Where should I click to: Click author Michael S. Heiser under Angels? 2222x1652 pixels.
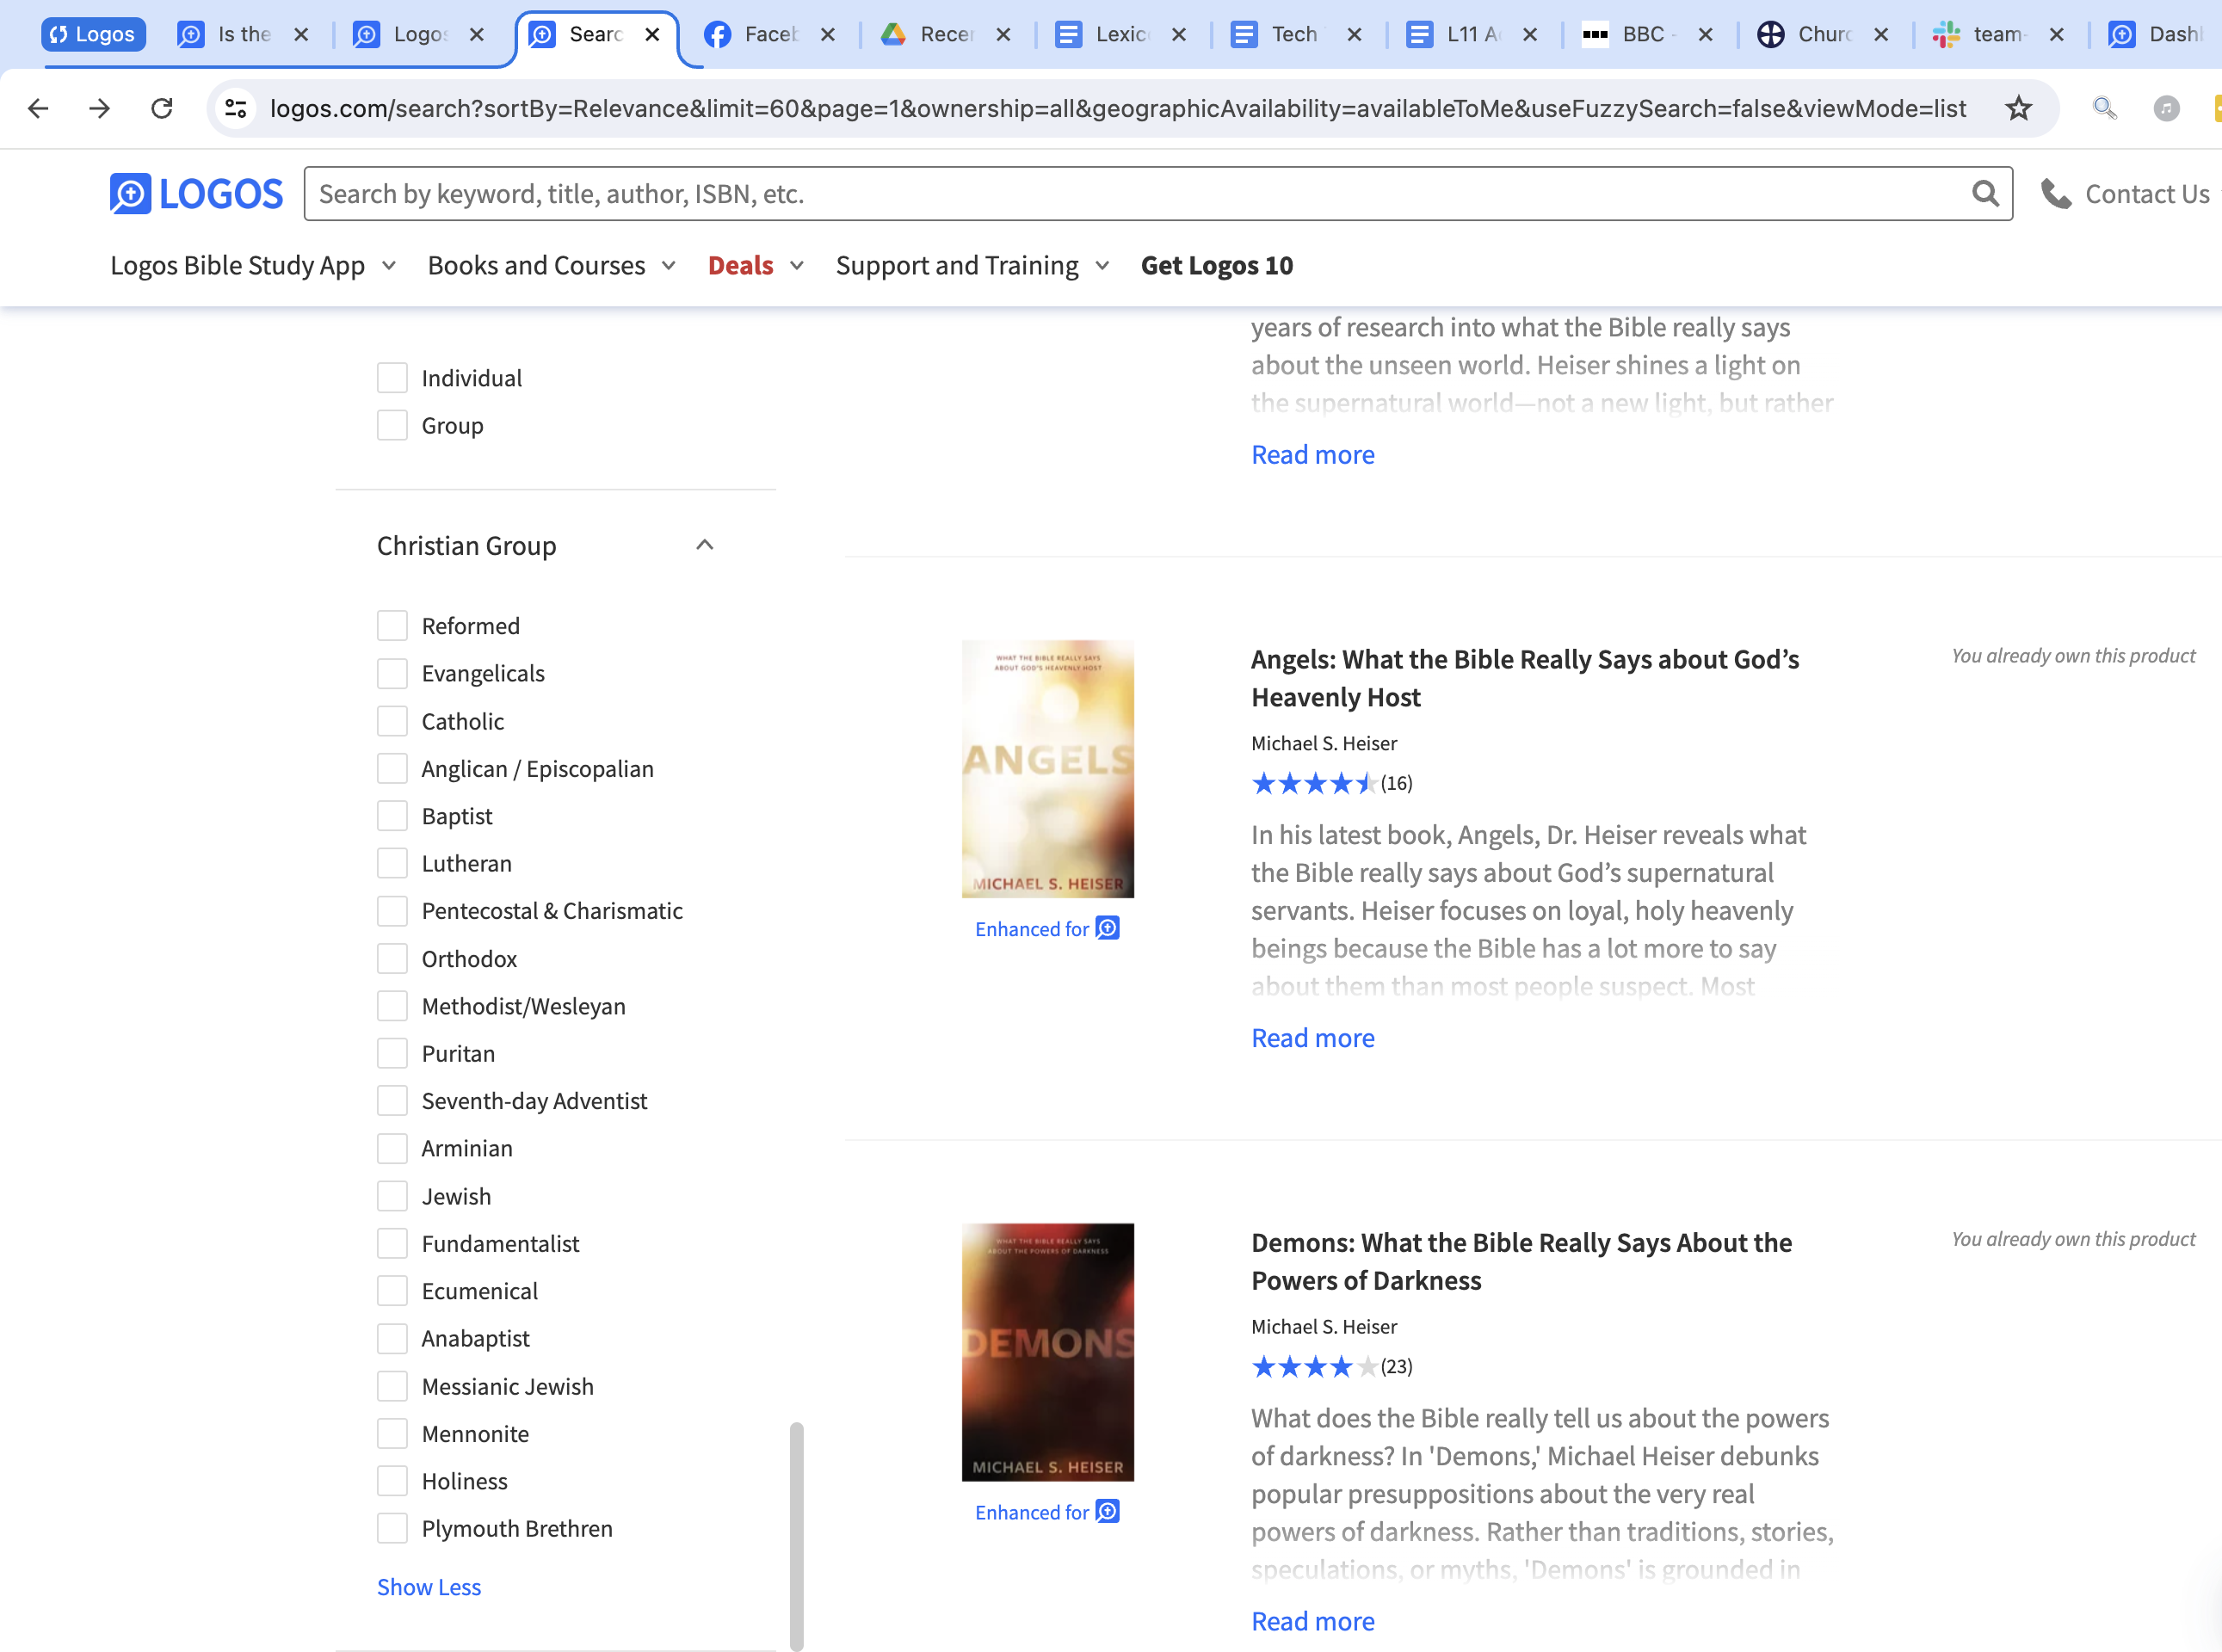point(1323,743)
